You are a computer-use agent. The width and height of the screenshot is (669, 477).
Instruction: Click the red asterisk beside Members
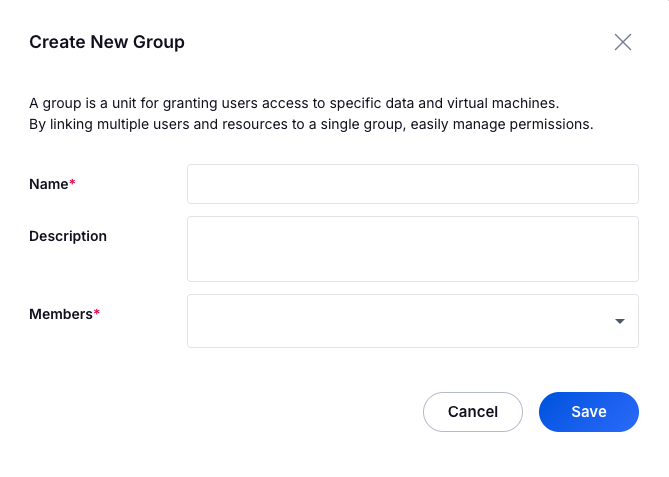(x=97, y=313)
